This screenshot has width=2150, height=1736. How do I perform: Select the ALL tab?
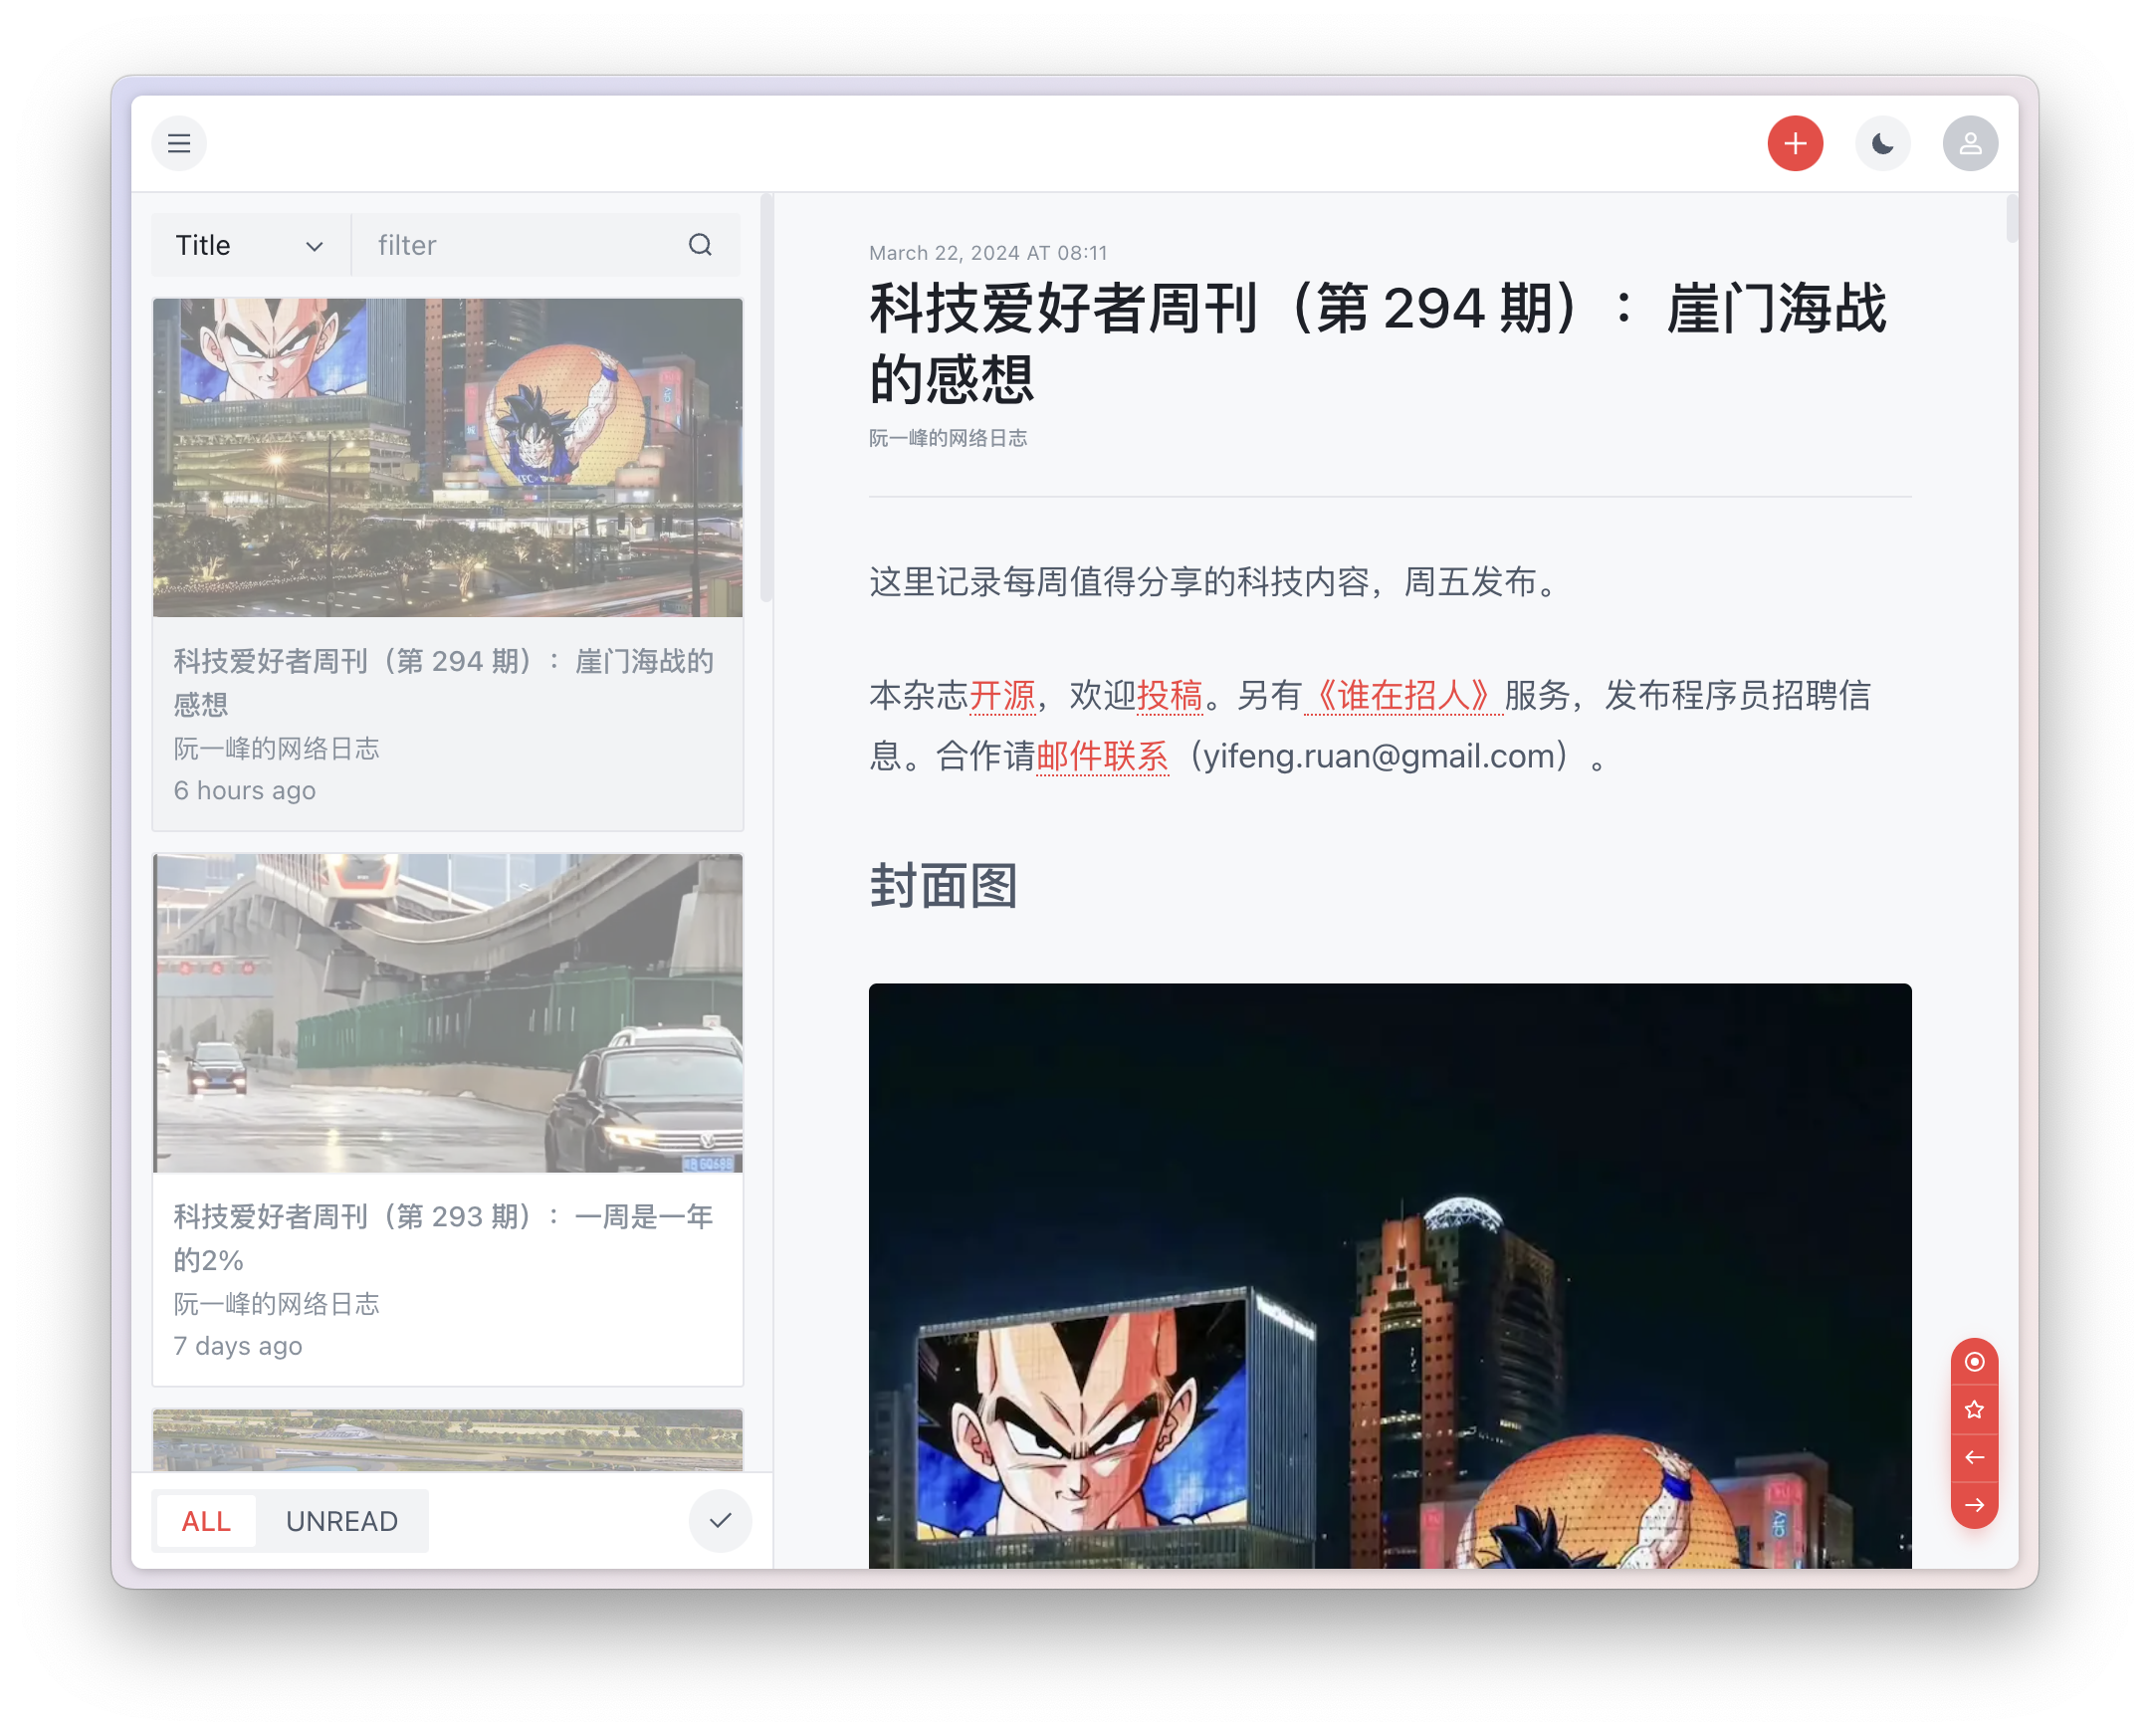click(x=206, y=1521)
